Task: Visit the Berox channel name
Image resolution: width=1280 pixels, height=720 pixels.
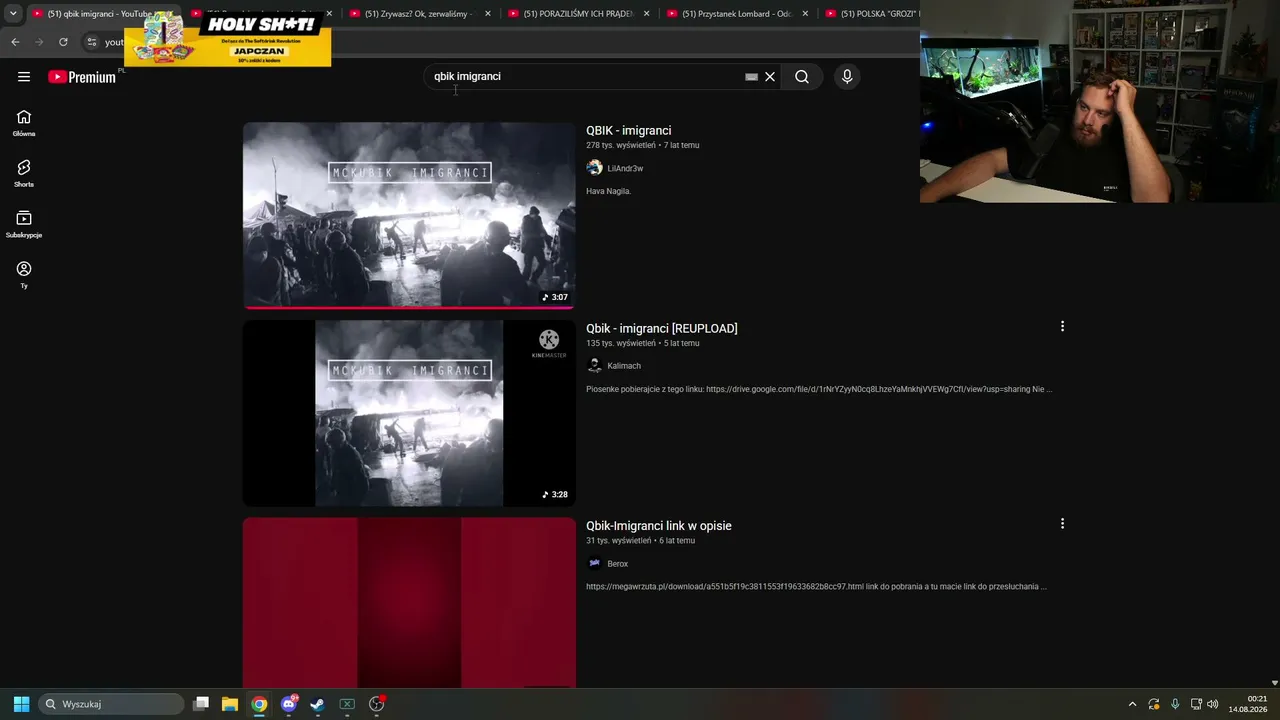Action: (618, 564)
